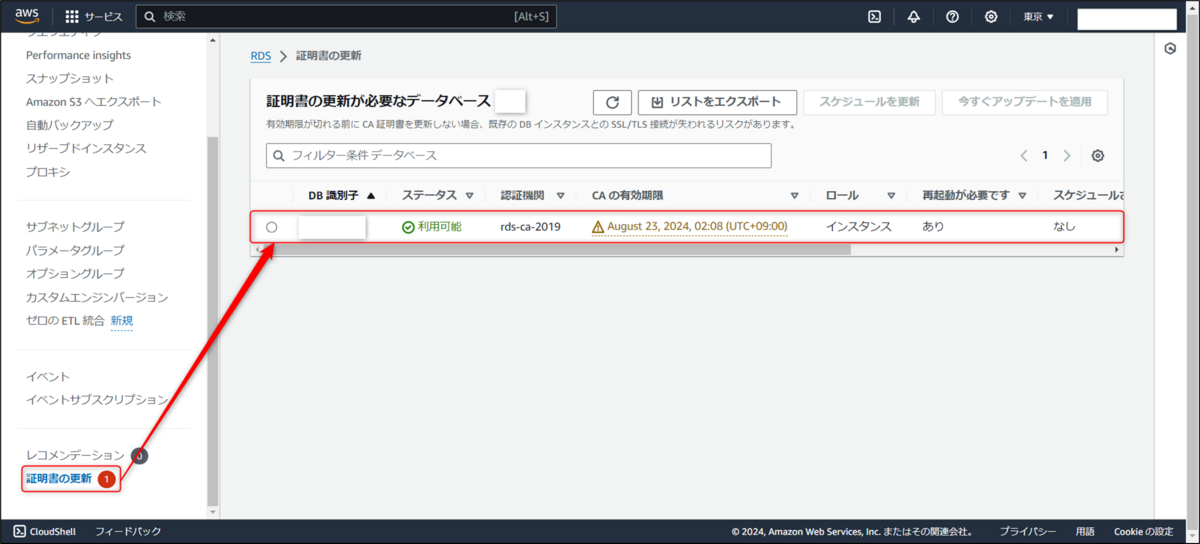Click the table horizontal scrollbar

pos(555,250)
